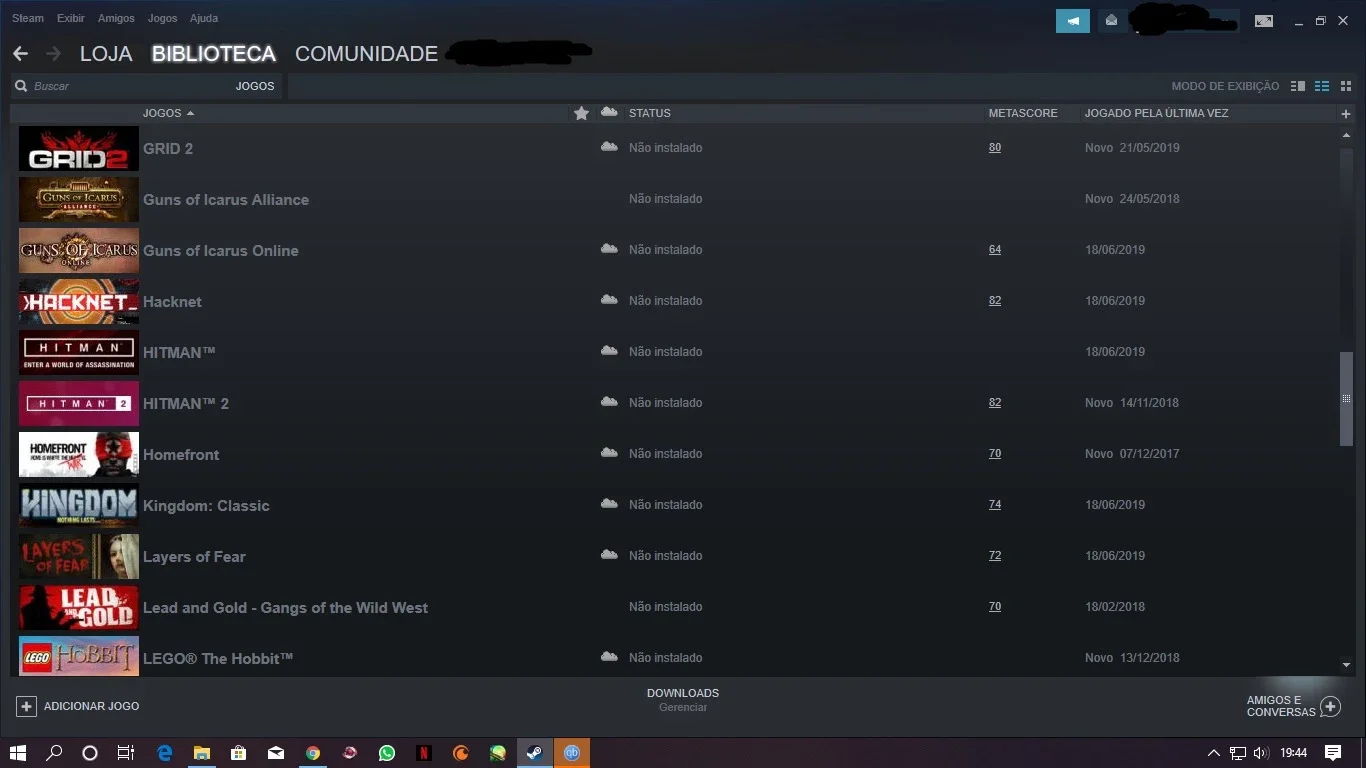Open Crunchyroll from the taskbar
Image resolution: width=1366 pixels, height=768 pixels.
[461, 753]
